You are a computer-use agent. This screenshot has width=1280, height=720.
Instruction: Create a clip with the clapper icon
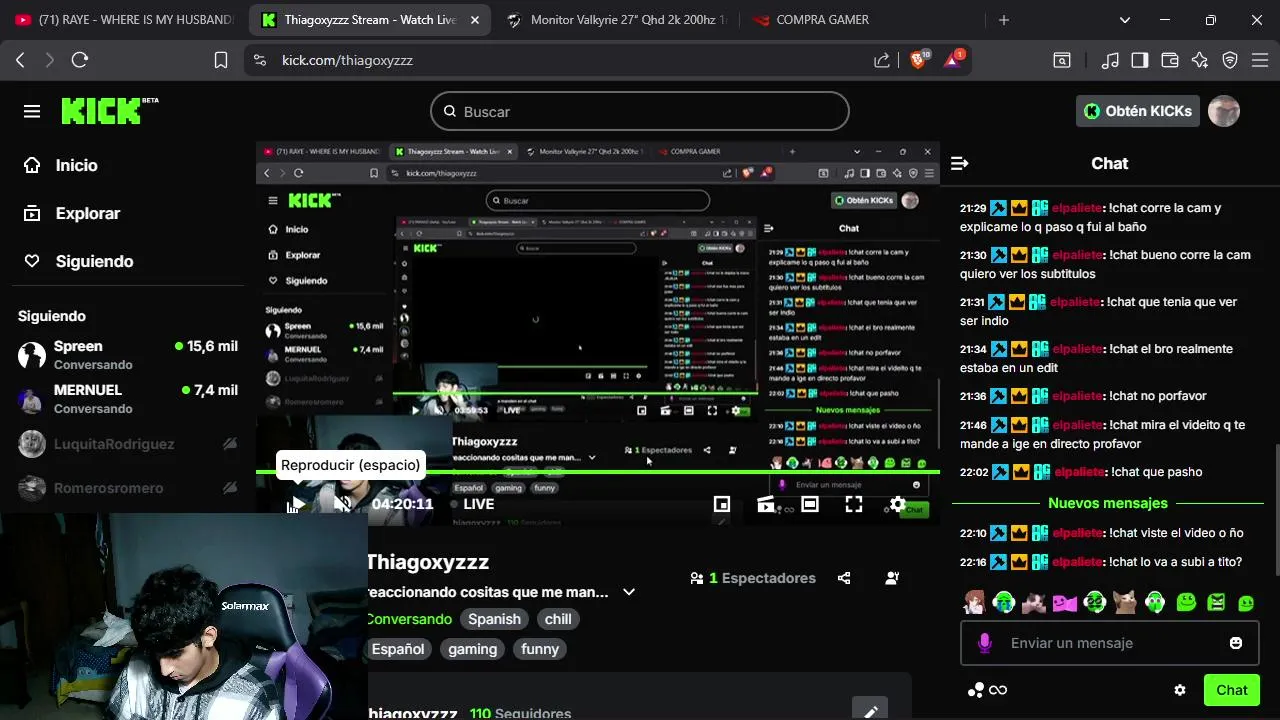pos(766,504)
